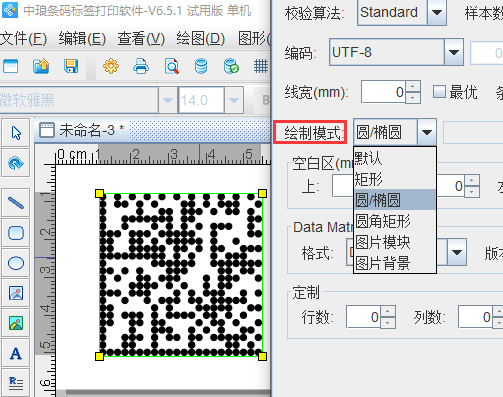Expand the 编码 UTF-8 dropdown
Viewport: 503px width, 397px height.
pyautogui.click(x=454, y=52)
